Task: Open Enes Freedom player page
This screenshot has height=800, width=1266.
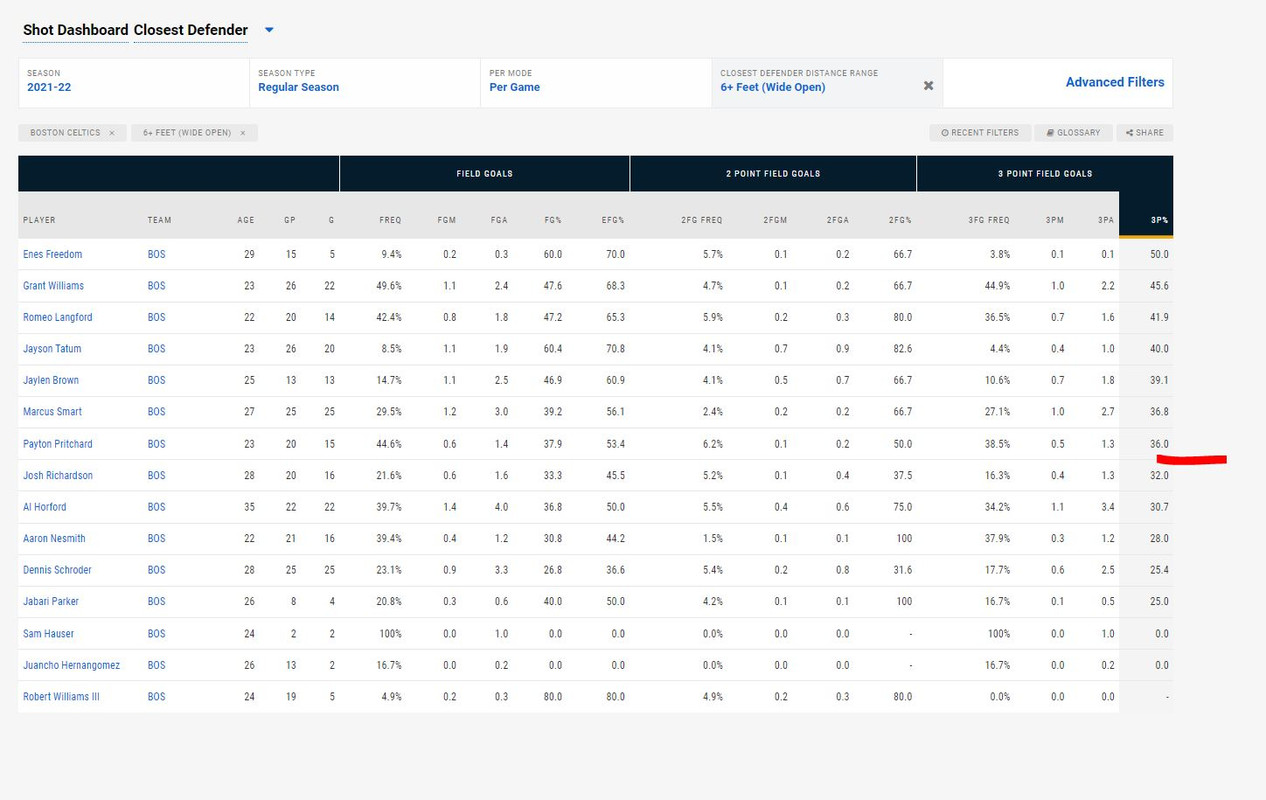Action: tap(53, 254)
